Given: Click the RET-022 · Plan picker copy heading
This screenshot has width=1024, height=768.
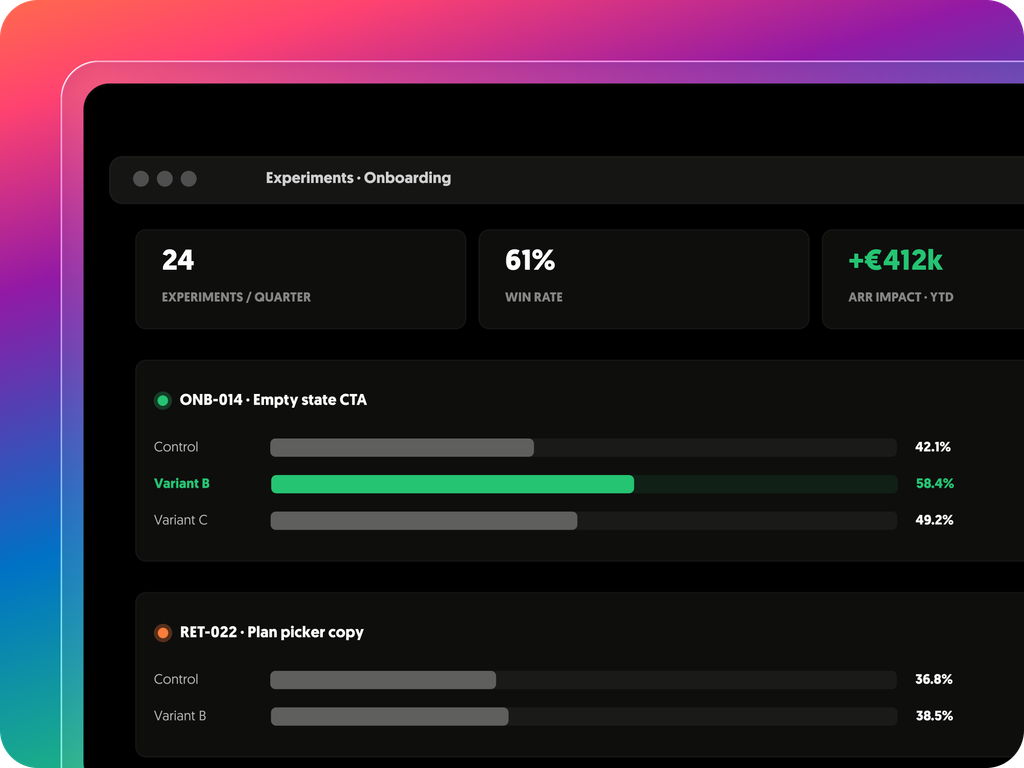Looking at the screenshot, I should pyautogui.click(x=272, y=632).
